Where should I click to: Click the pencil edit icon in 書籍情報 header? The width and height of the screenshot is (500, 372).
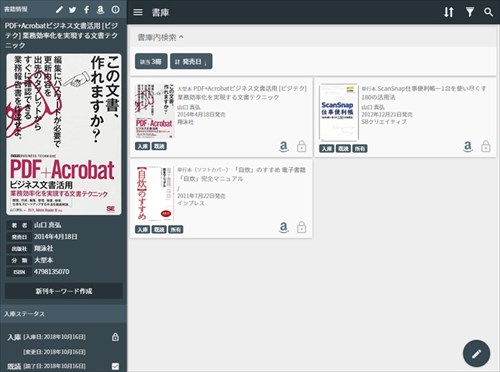pyautogui.click(x=59, y=9)
